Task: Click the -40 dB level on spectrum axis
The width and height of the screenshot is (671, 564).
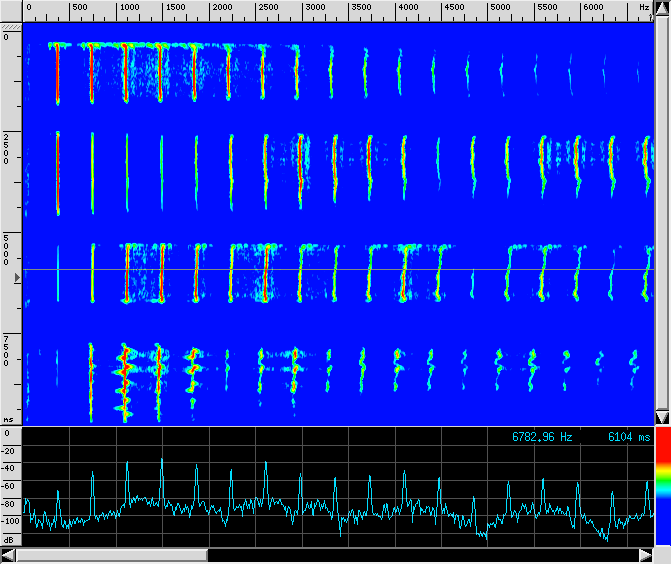Action: point(10,468)
